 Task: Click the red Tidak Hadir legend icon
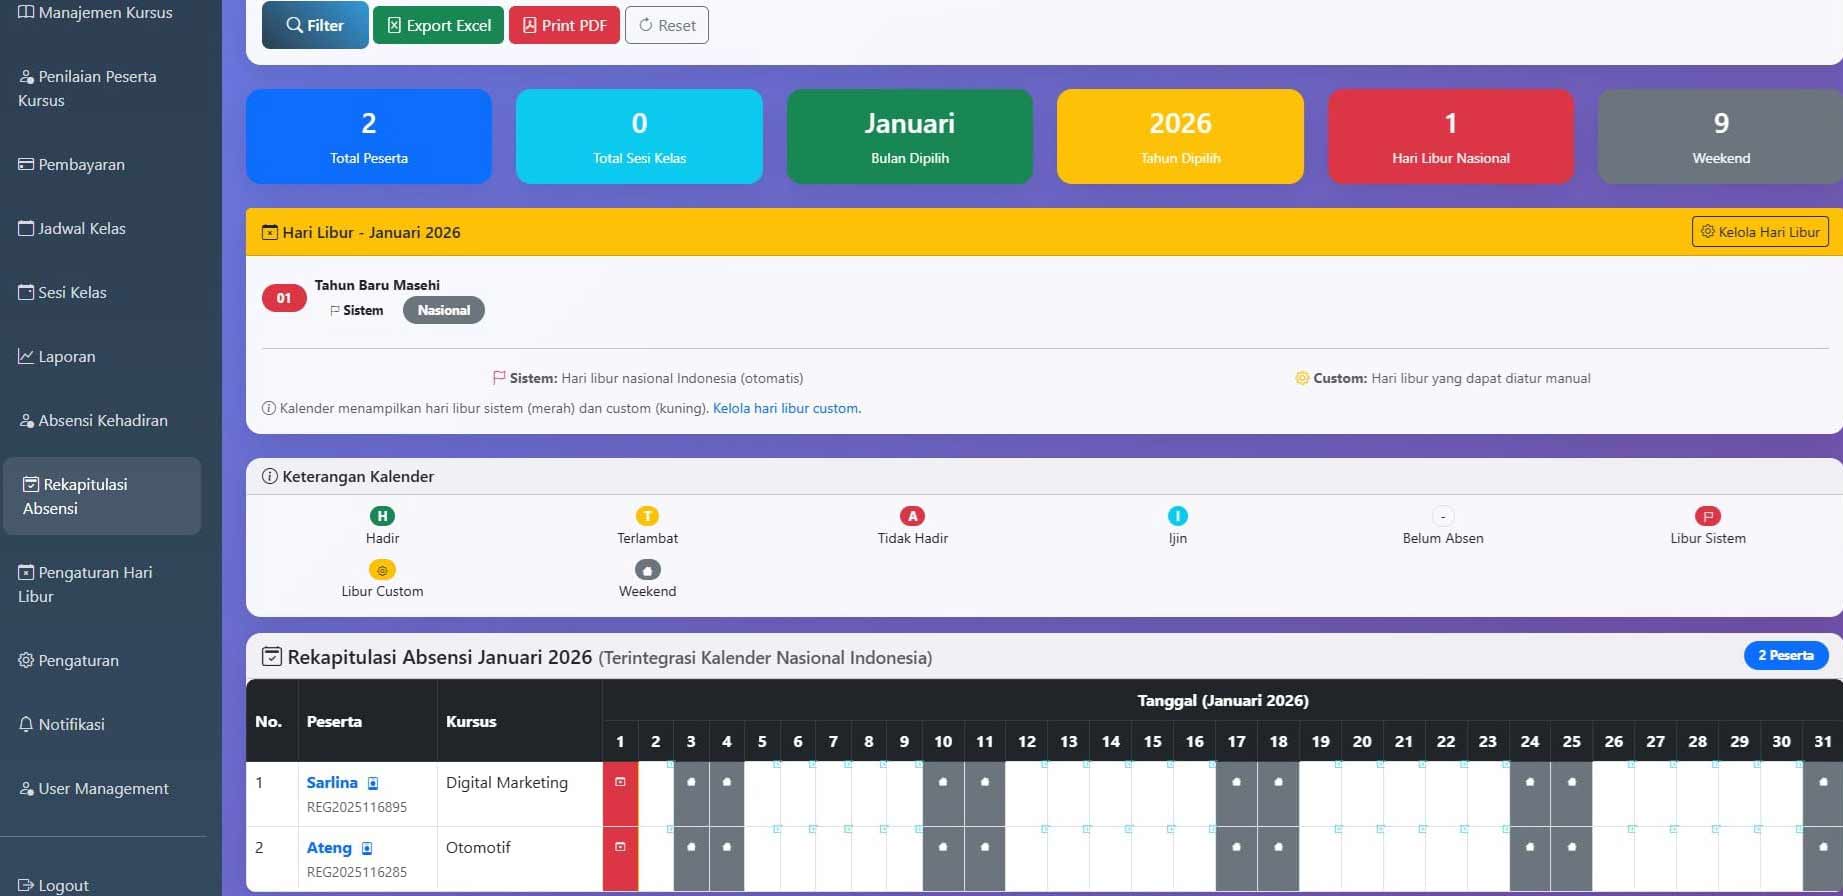coord(912,516)
